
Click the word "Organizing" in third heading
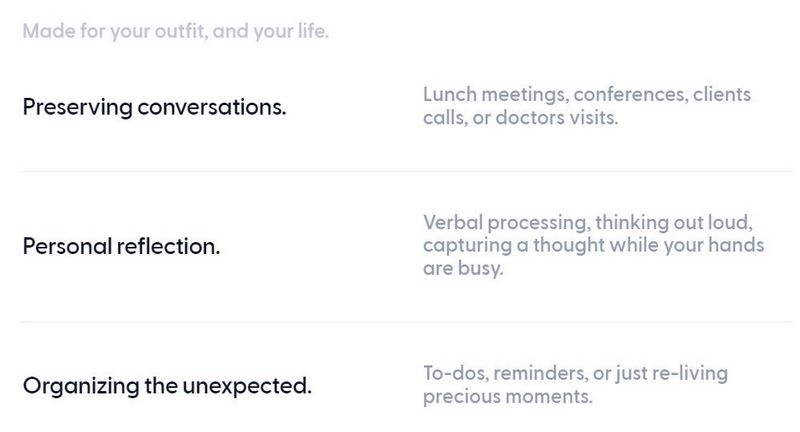pyautogui.click(x=81, y=386)
